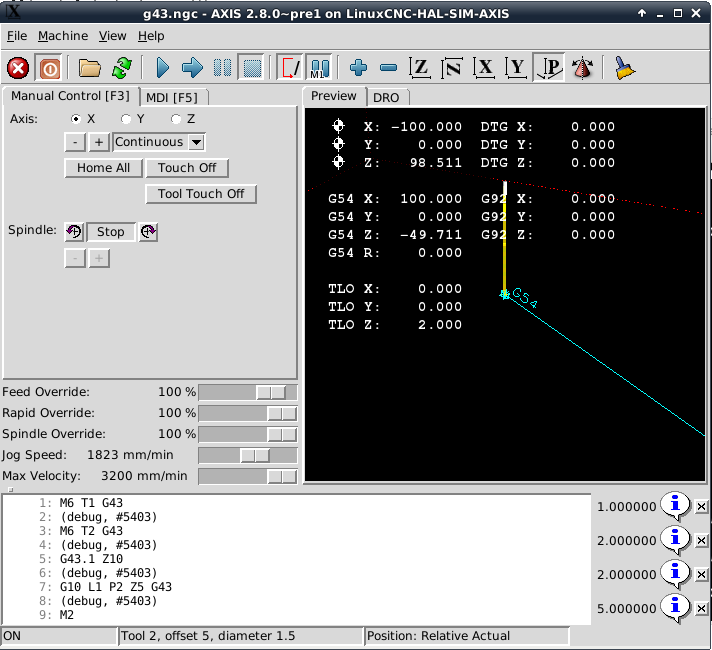Close first 2.000000 debug message
712x650 pixels.
coord(702,541)
